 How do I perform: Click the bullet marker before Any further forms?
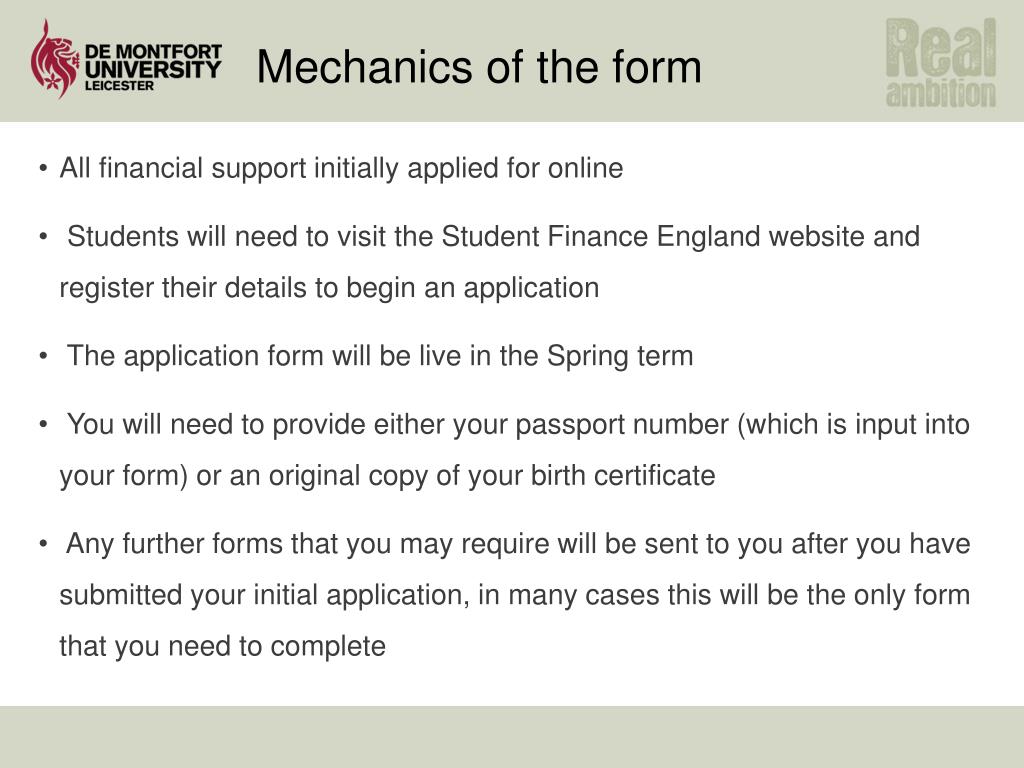pos(43,544)
